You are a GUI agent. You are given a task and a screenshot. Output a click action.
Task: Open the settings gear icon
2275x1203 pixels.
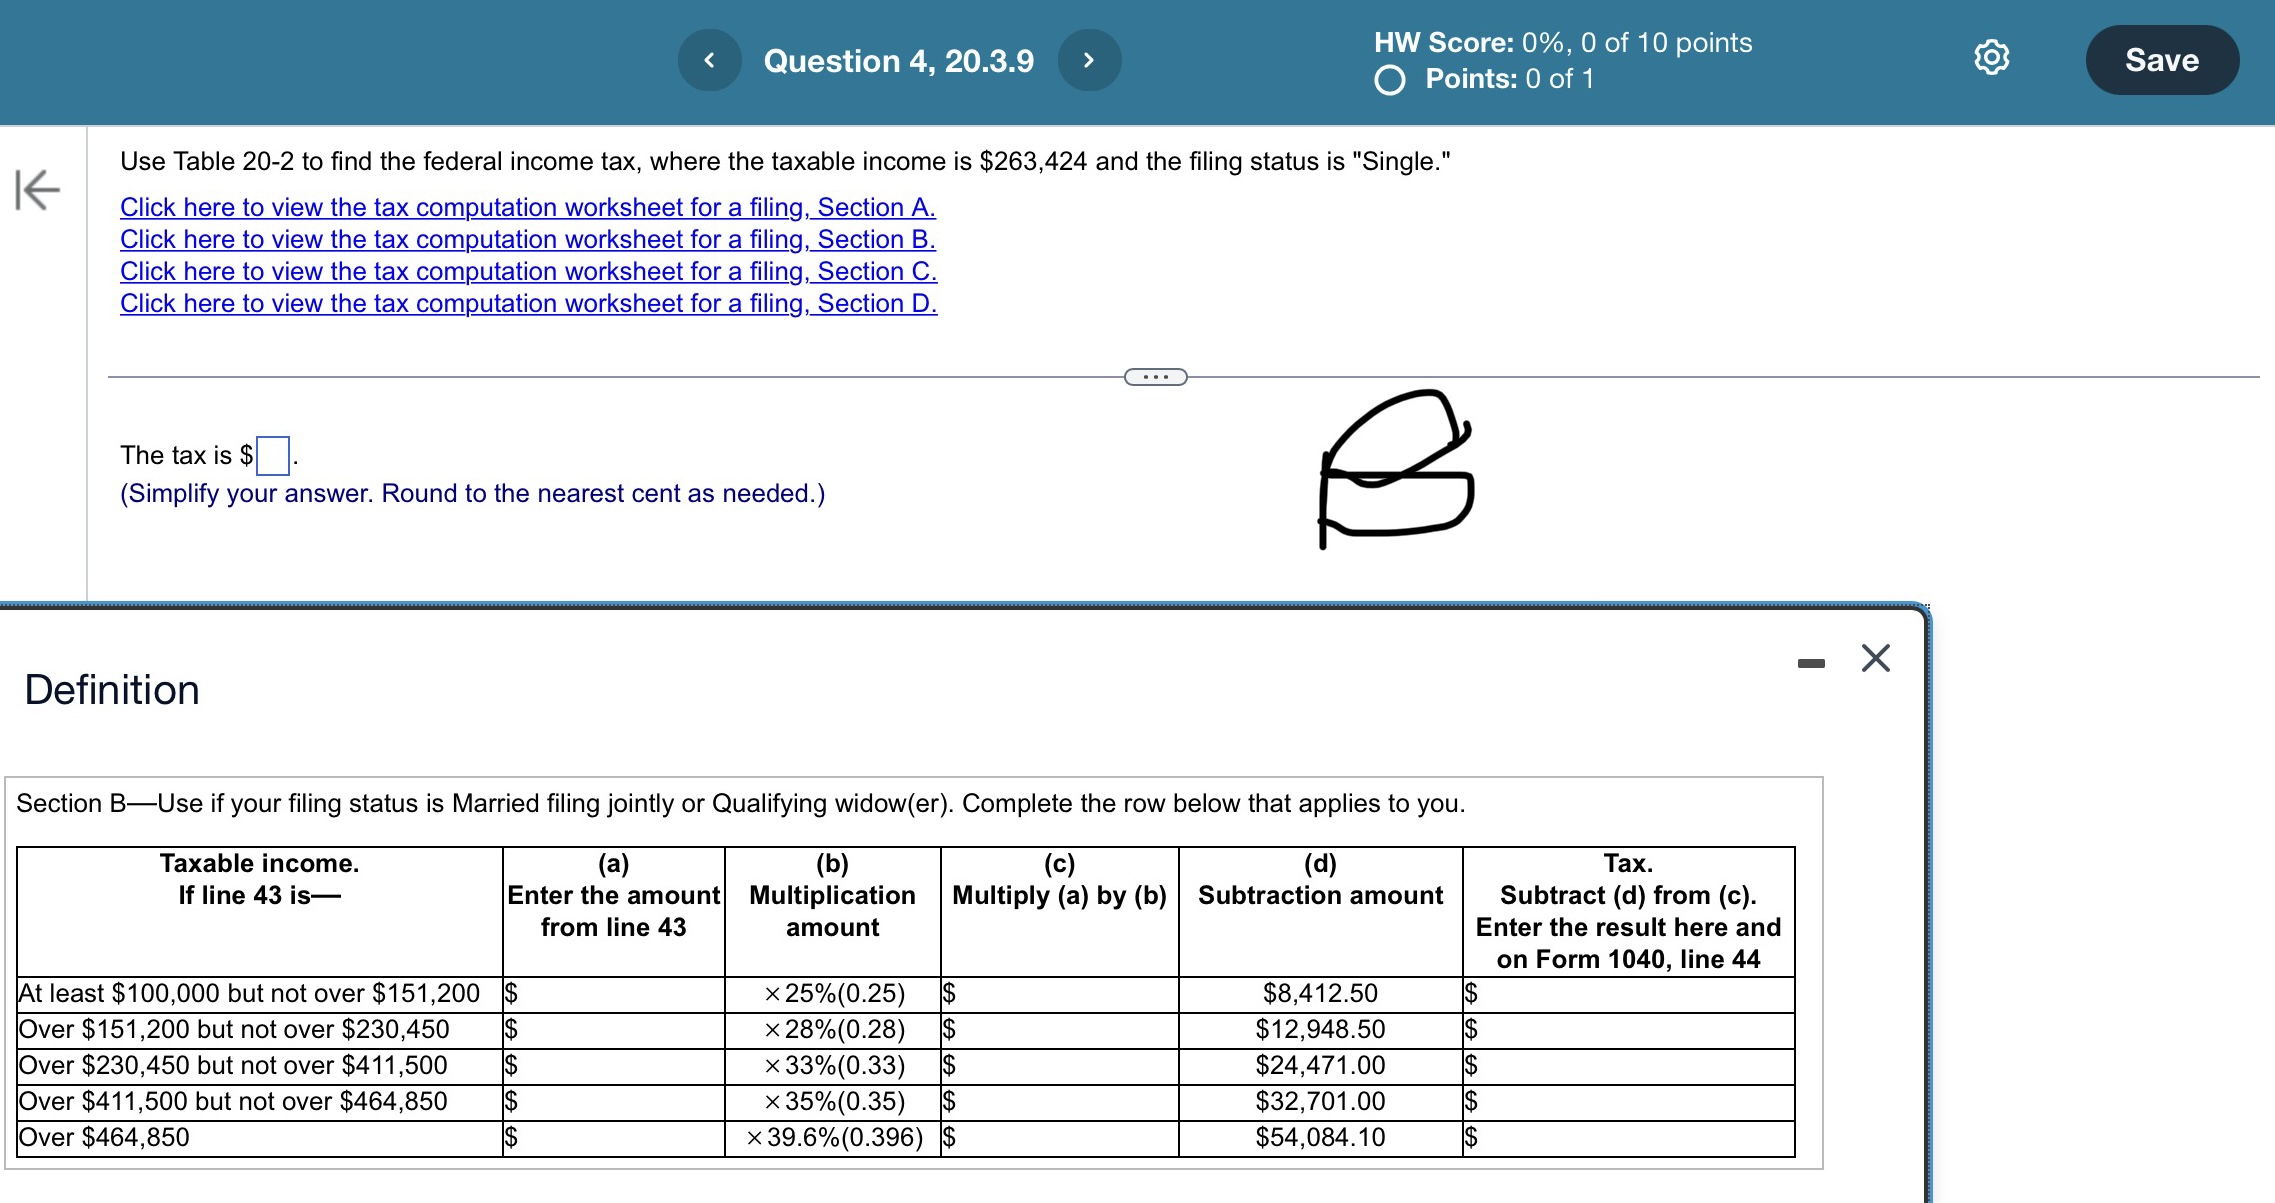click(1990, 58)
